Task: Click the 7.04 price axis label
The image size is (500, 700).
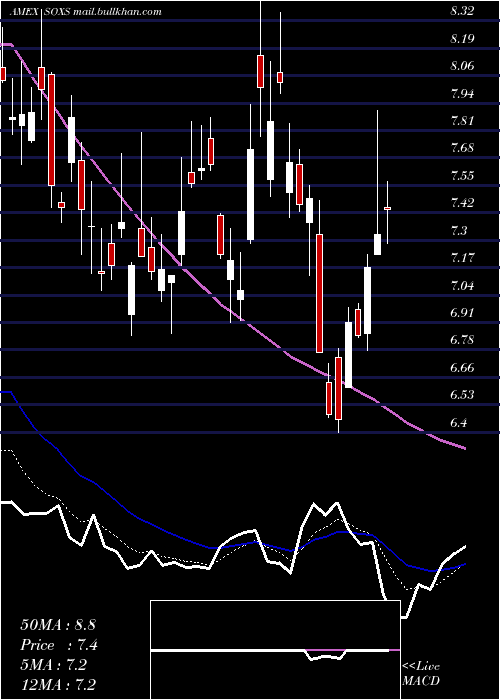Action: 462,285
